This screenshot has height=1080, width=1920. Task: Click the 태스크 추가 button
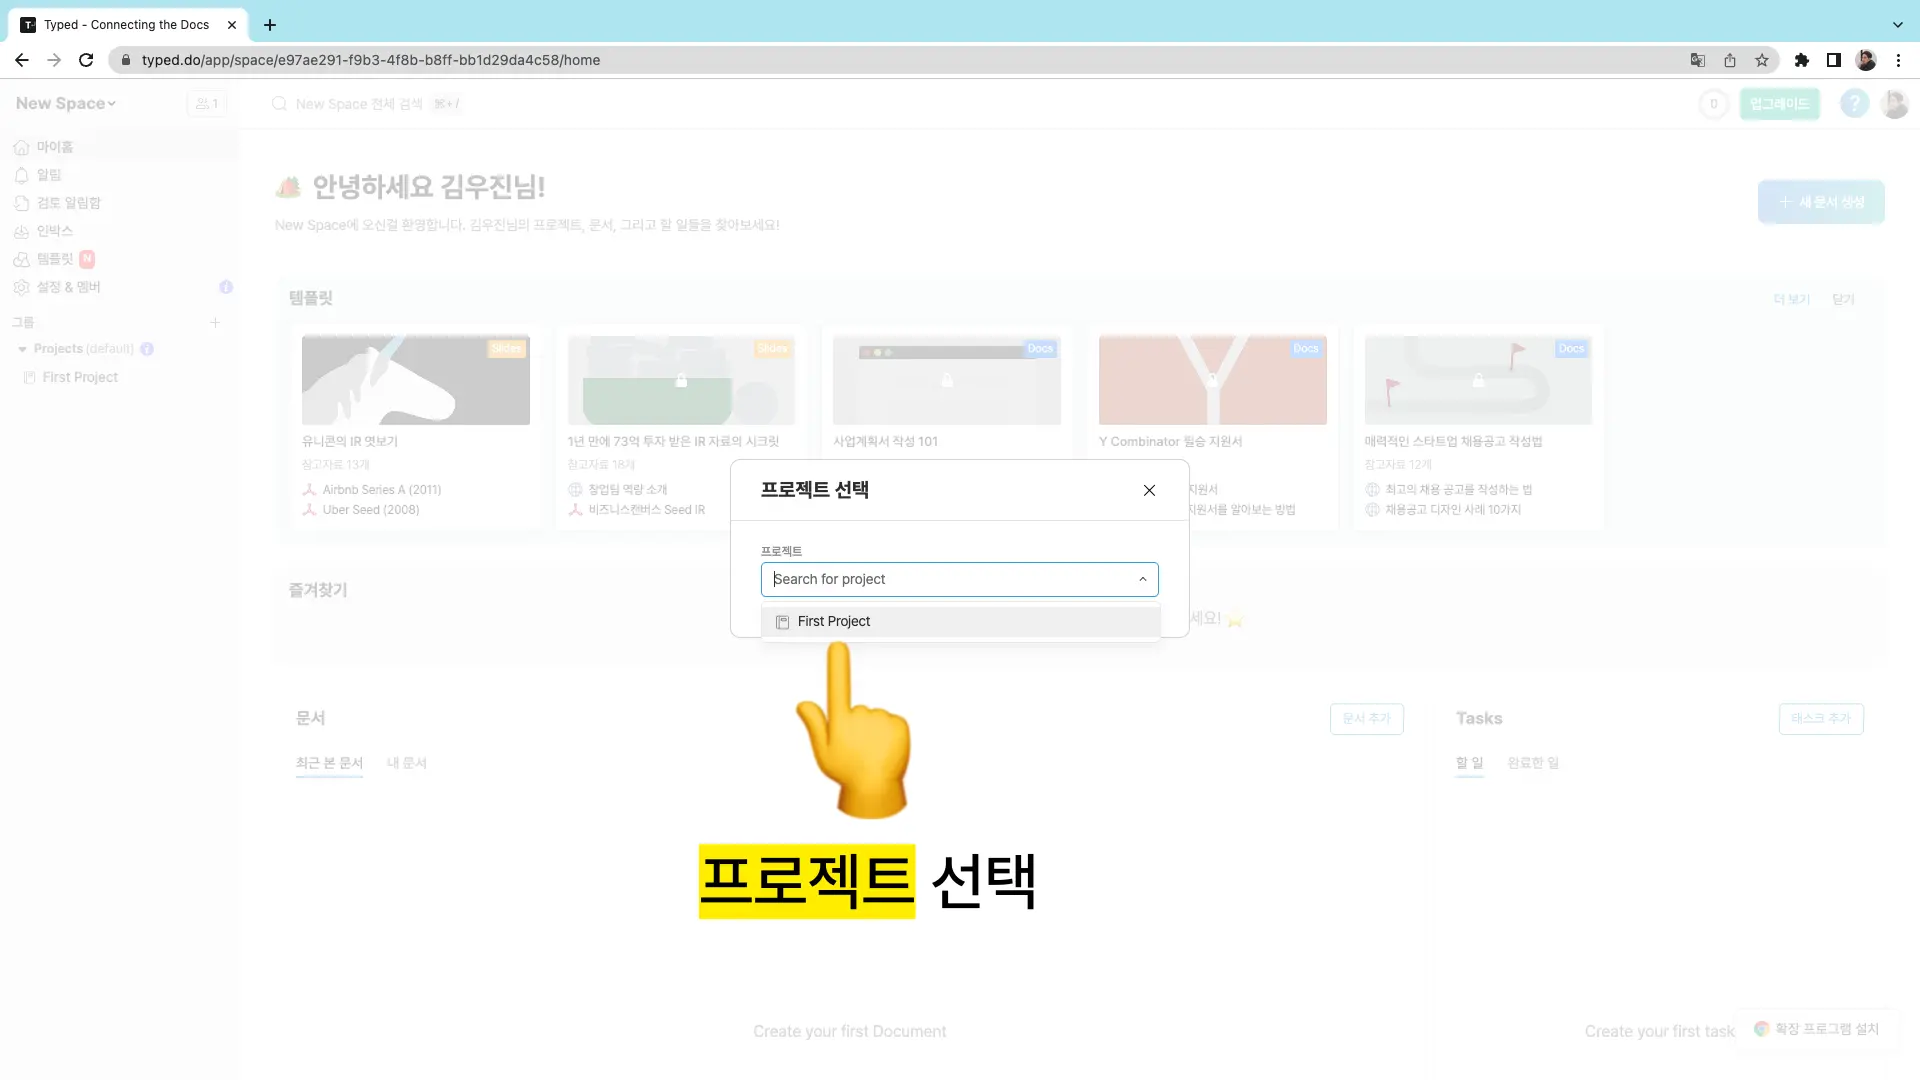pyautogui.click(x=1820, y=719)
